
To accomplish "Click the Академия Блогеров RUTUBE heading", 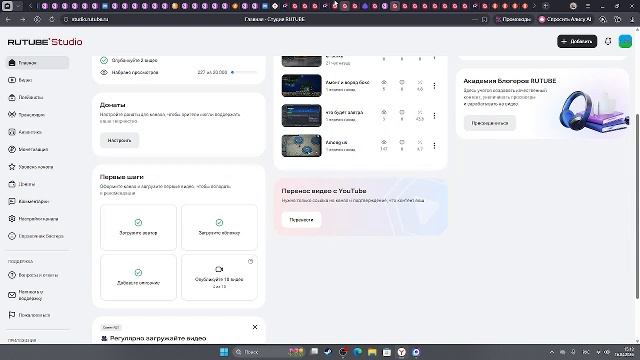I will coord(509,81).
